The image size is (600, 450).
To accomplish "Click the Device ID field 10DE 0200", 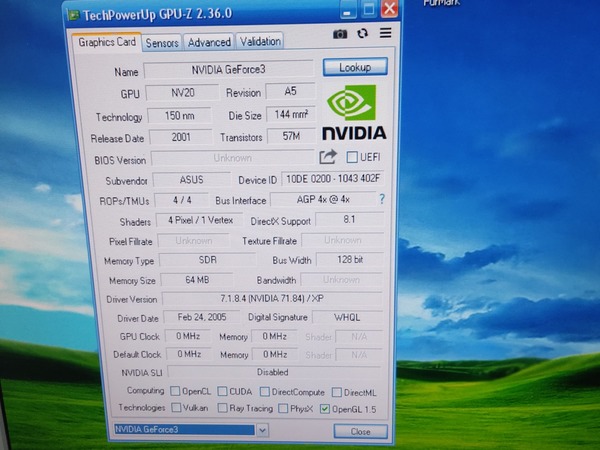I will tap(333, 178).
